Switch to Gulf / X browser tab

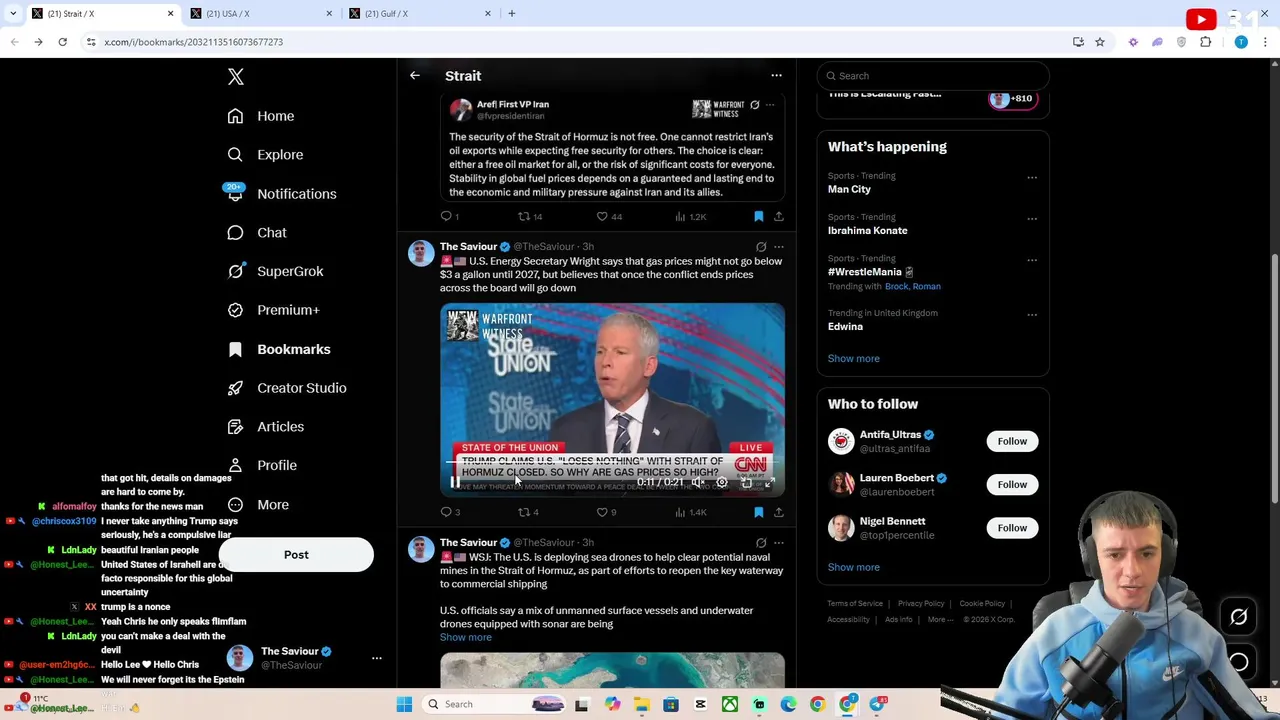click(419, 13)
